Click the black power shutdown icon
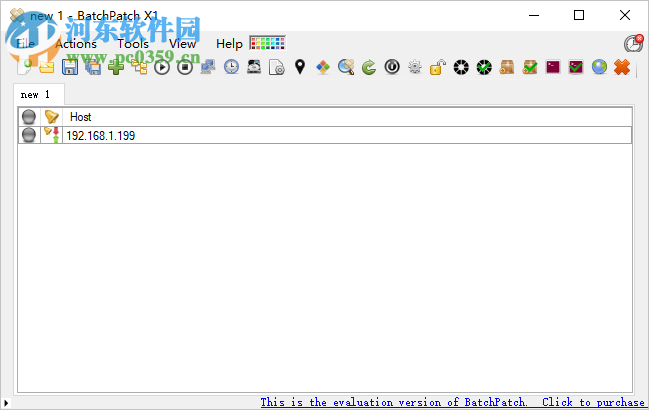 [392, 67]
